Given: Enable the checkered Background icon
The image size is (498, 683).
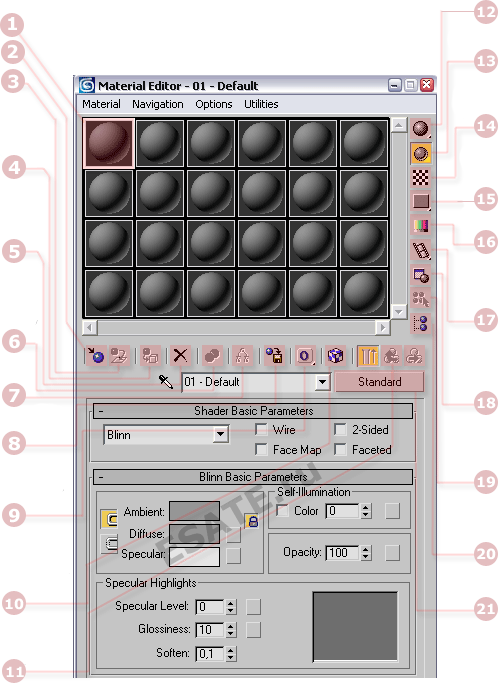Looking at the screenshot, I should tap(420, 177).
